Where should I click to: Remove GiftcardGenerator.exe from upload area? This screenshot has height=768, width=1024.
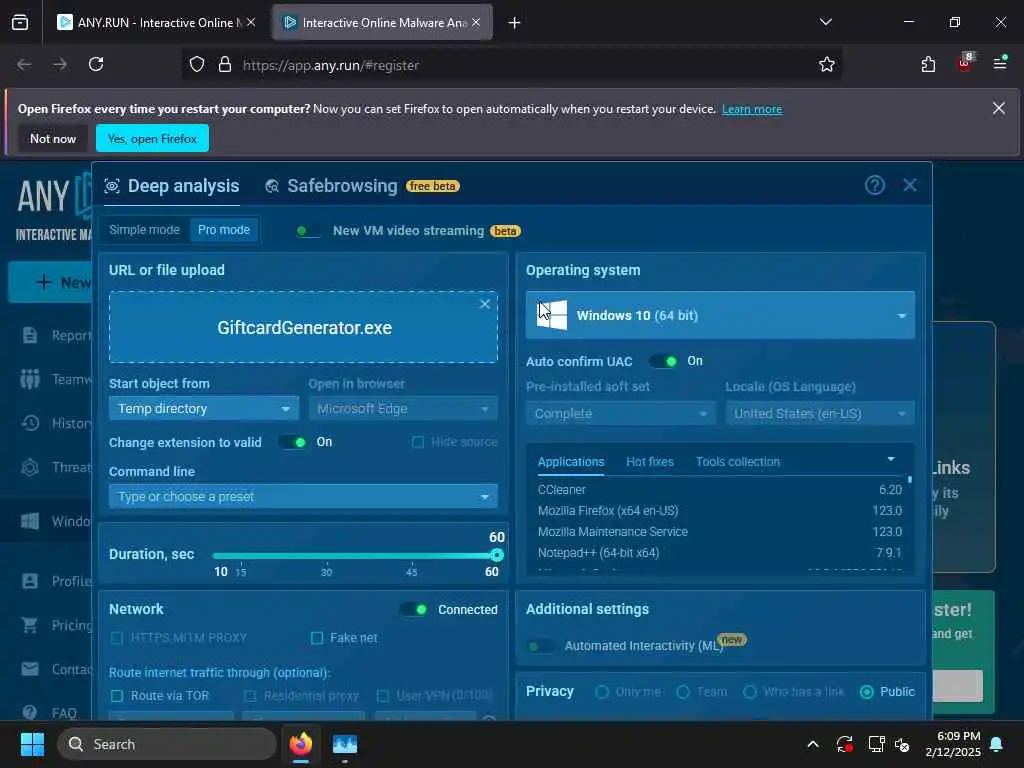pyautogui.click(x=485, y=304)
